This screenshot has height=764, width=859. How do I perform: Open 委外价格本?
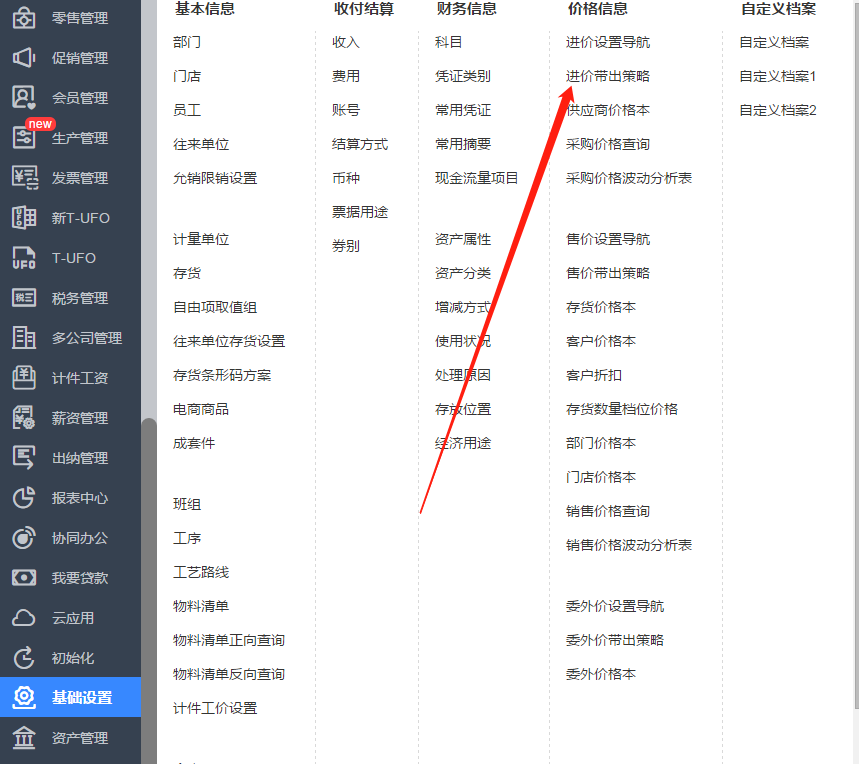click(601, 674)
